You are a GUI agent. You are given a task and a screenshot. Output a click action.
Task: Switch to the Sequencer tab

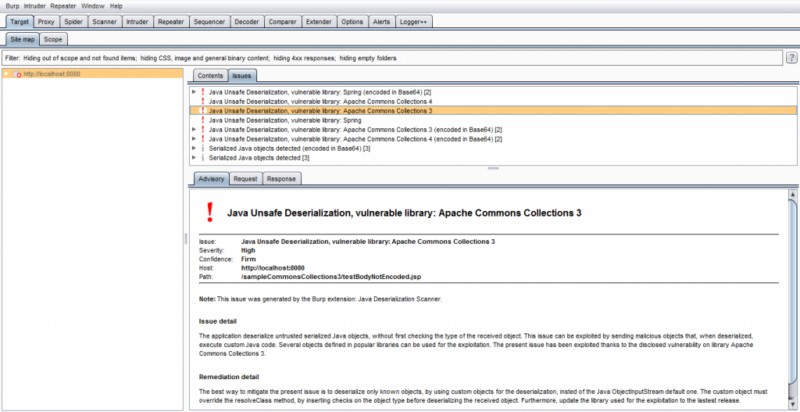(x=209, y=22)
